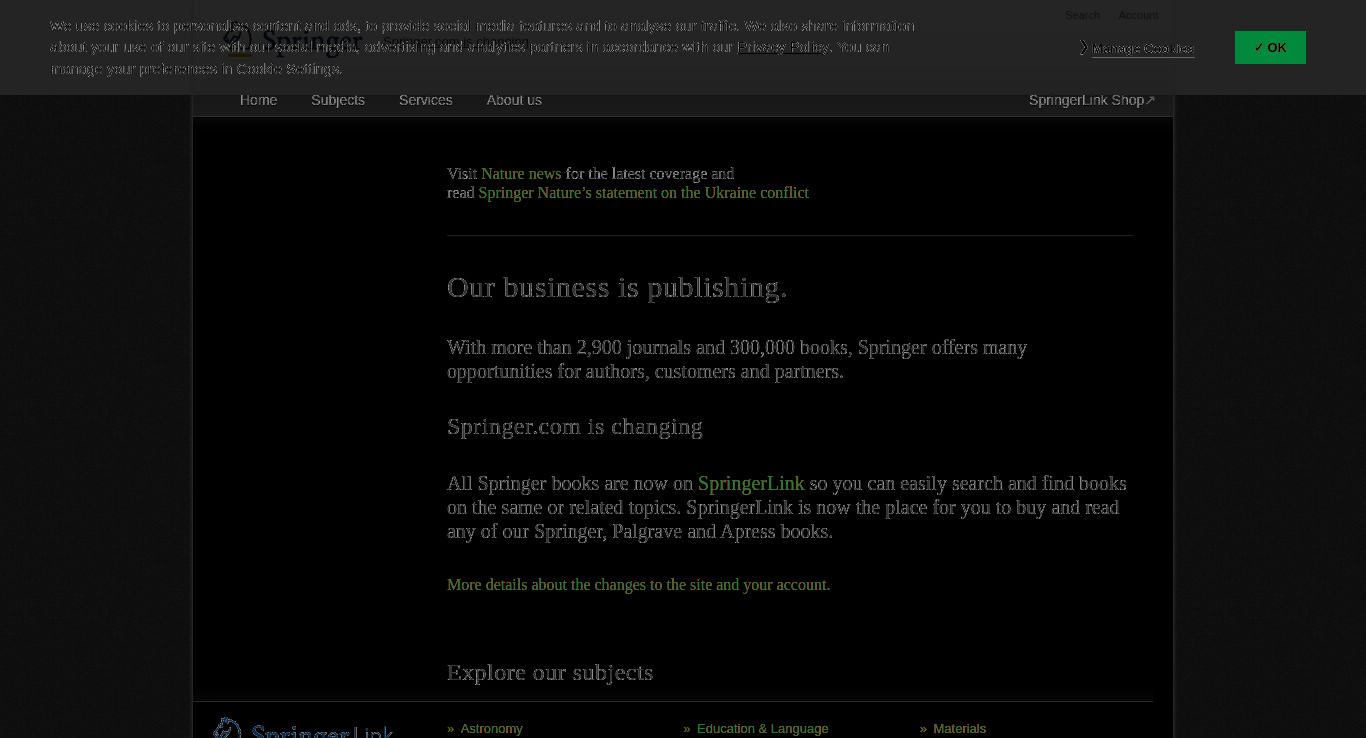
Task: Click the Search link at top
Action: coord(1082,15)
